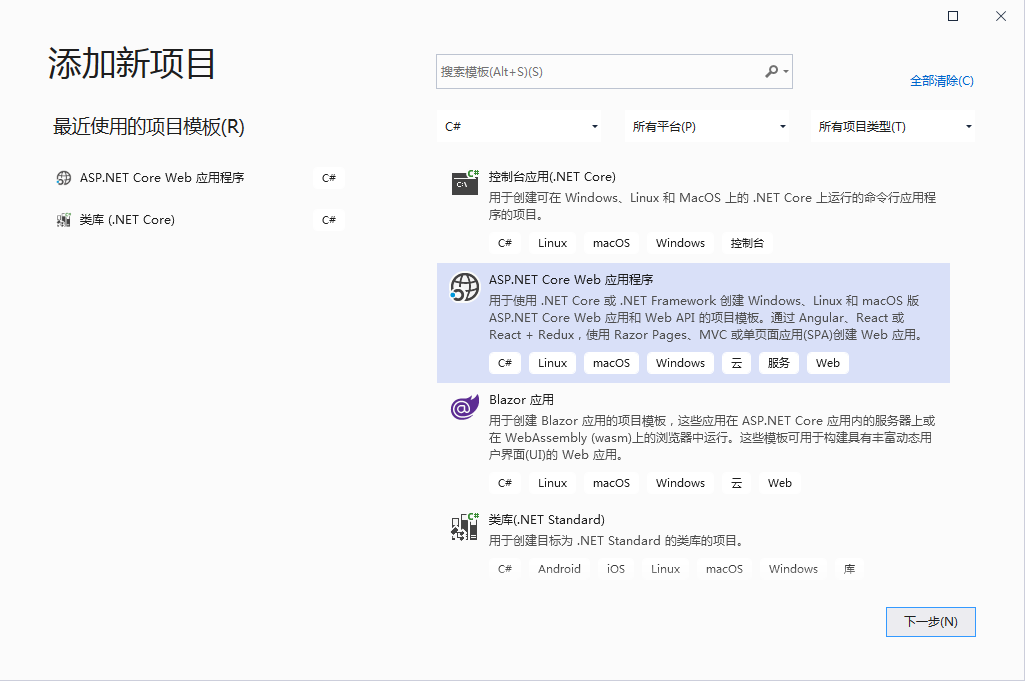The image size is (1025, 681).
Task: Click the C# tag on ASP.NET template in list
Action: tap(505, 363)
